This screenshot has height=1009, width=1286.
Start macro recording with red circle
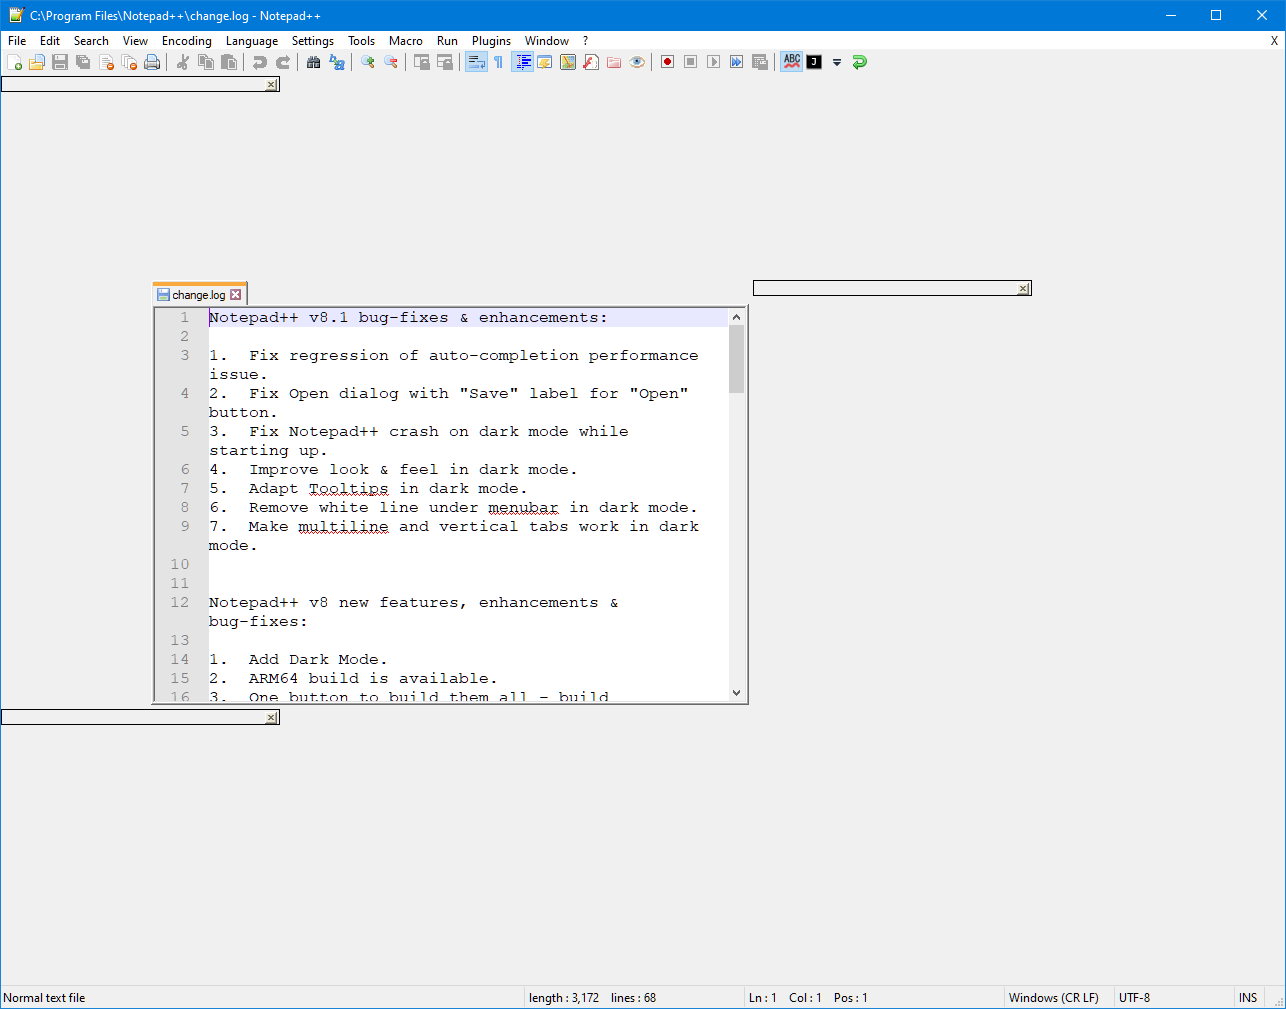(x=668, y=62)
